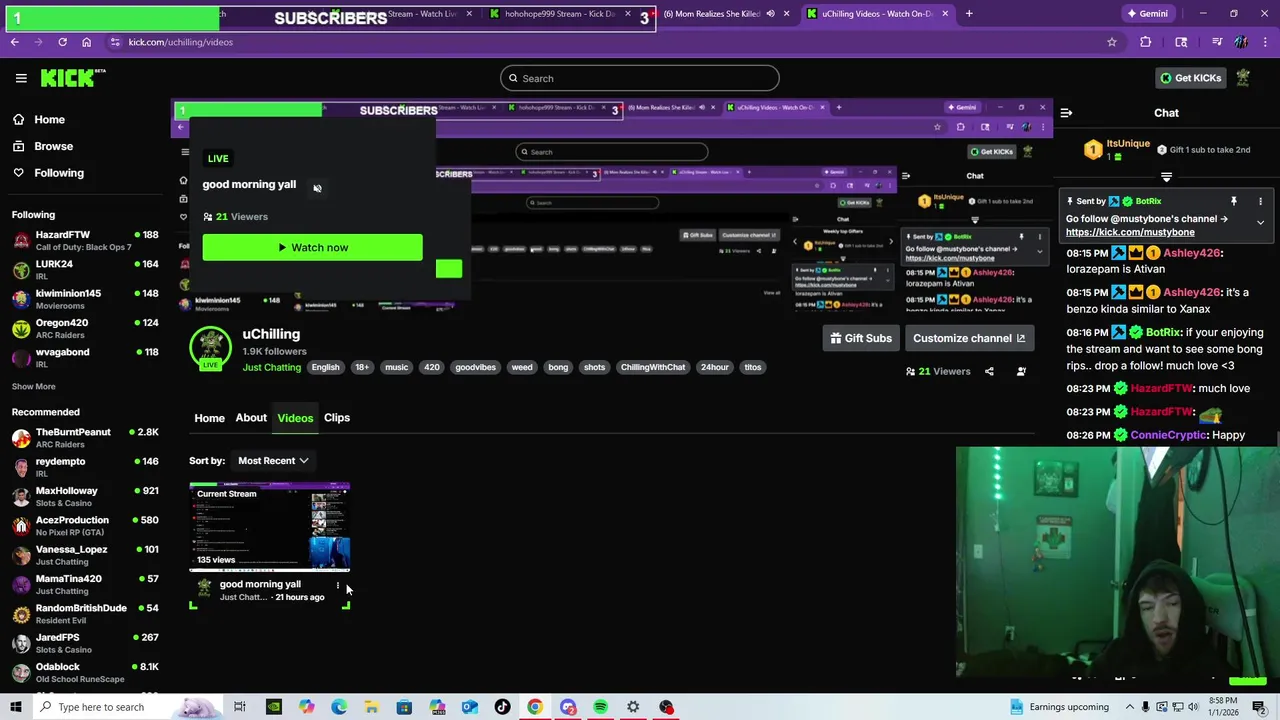Open the Most Recent sort dropdown
The width and height of the screenshot is (1280, 720).
tap(273, 461)
